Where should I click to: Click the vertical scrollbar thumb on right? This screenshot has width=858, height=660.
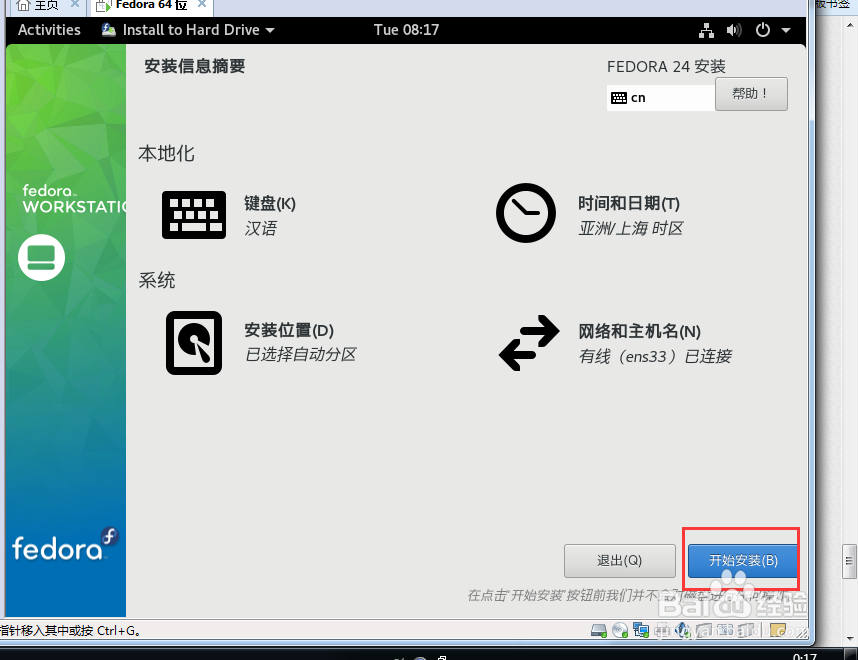point(849,560)
